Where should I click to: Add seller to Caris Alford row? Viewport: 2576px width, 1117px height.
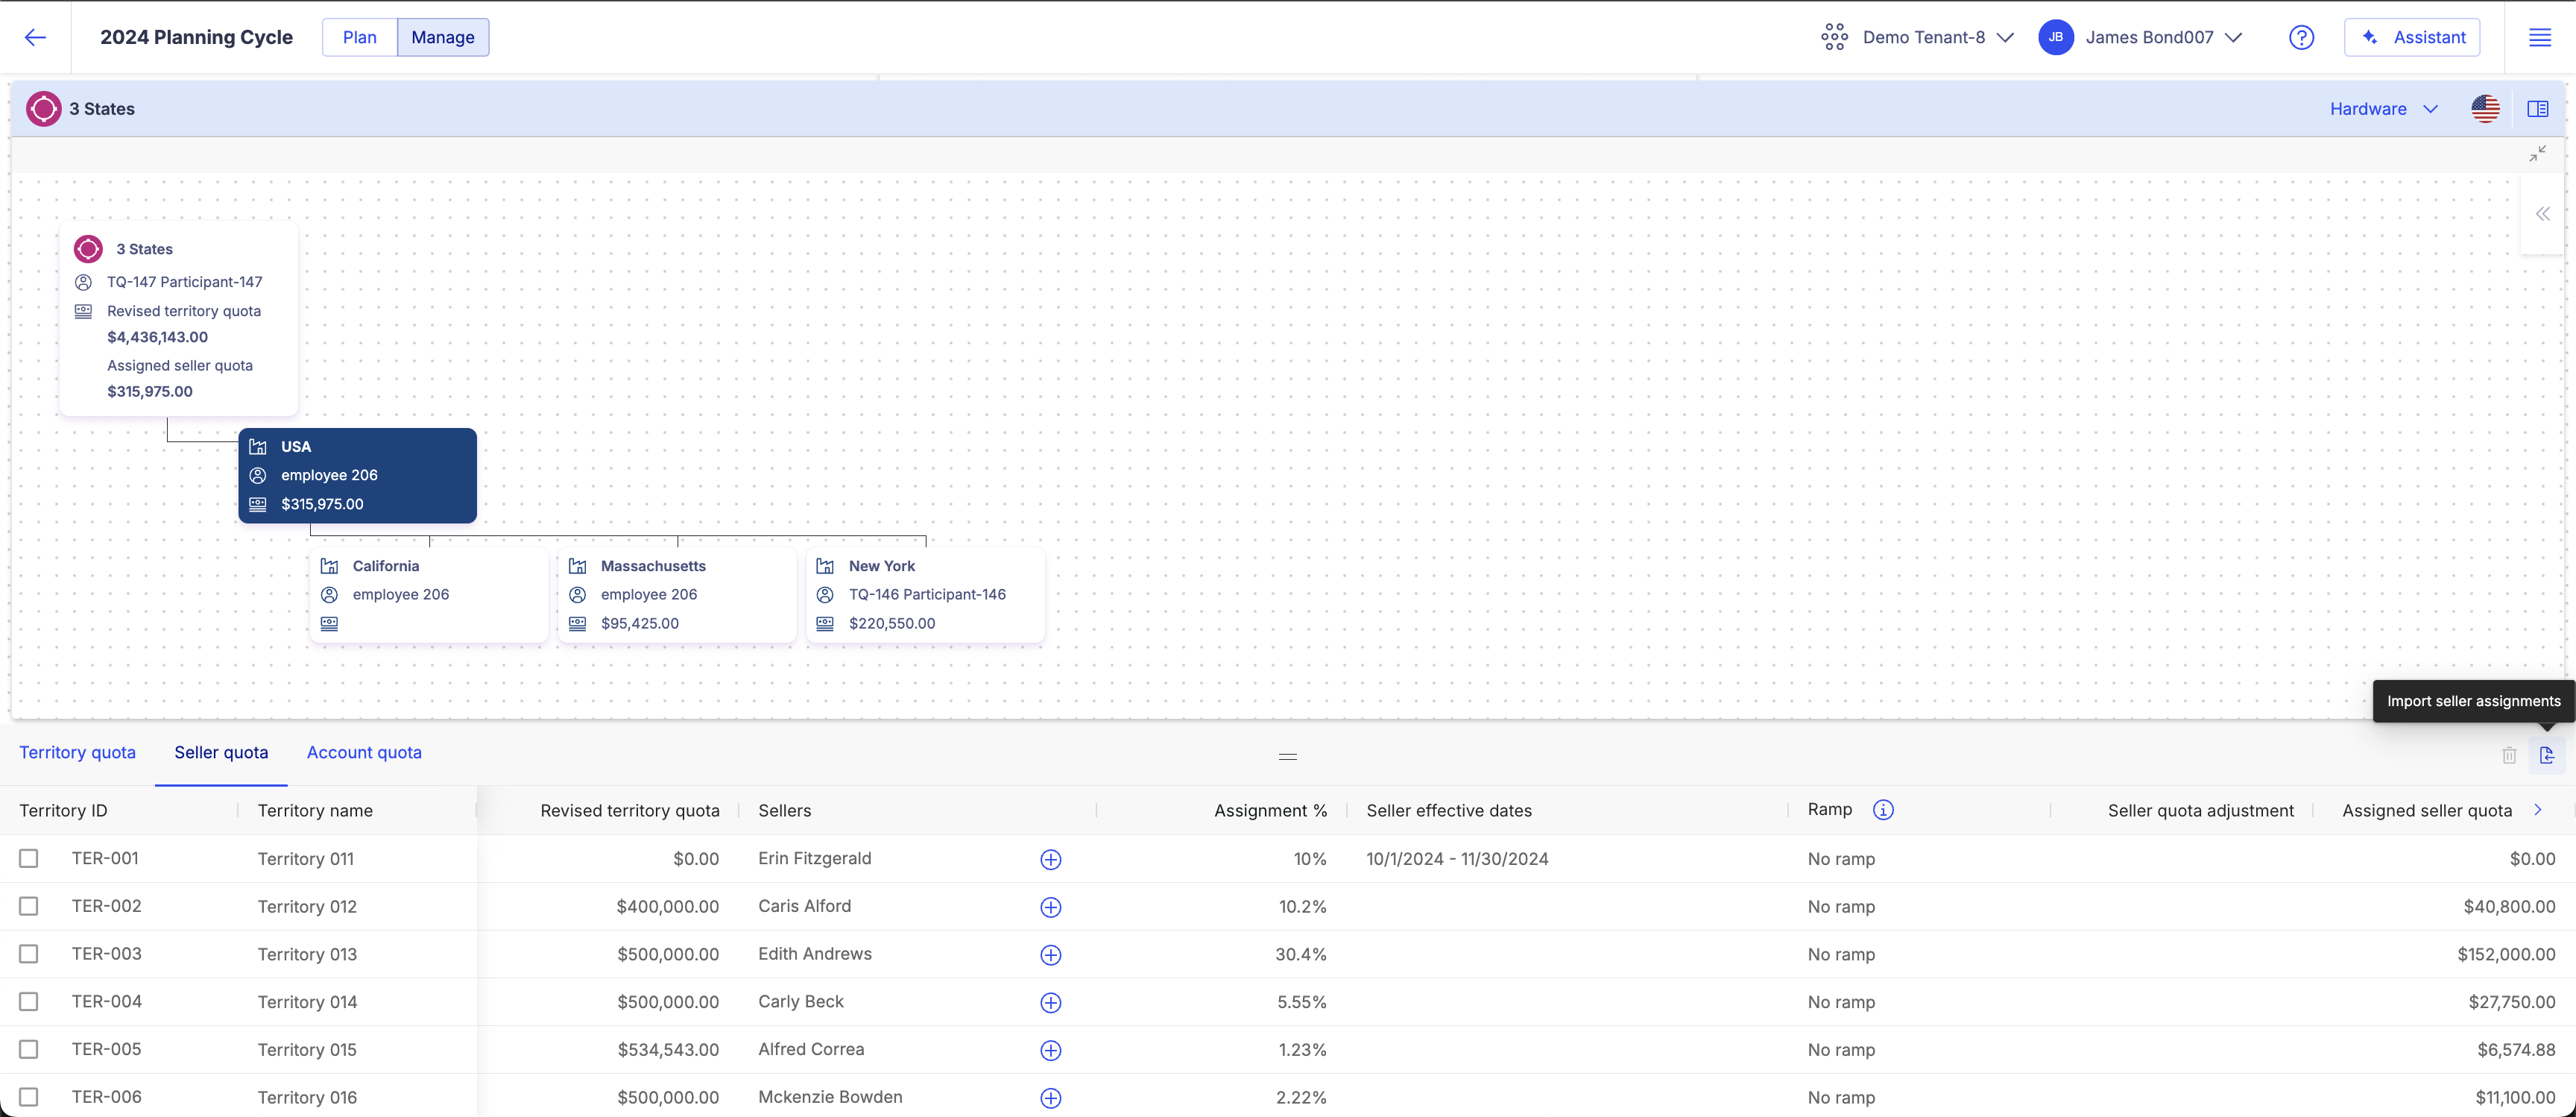coord(1050,907)
